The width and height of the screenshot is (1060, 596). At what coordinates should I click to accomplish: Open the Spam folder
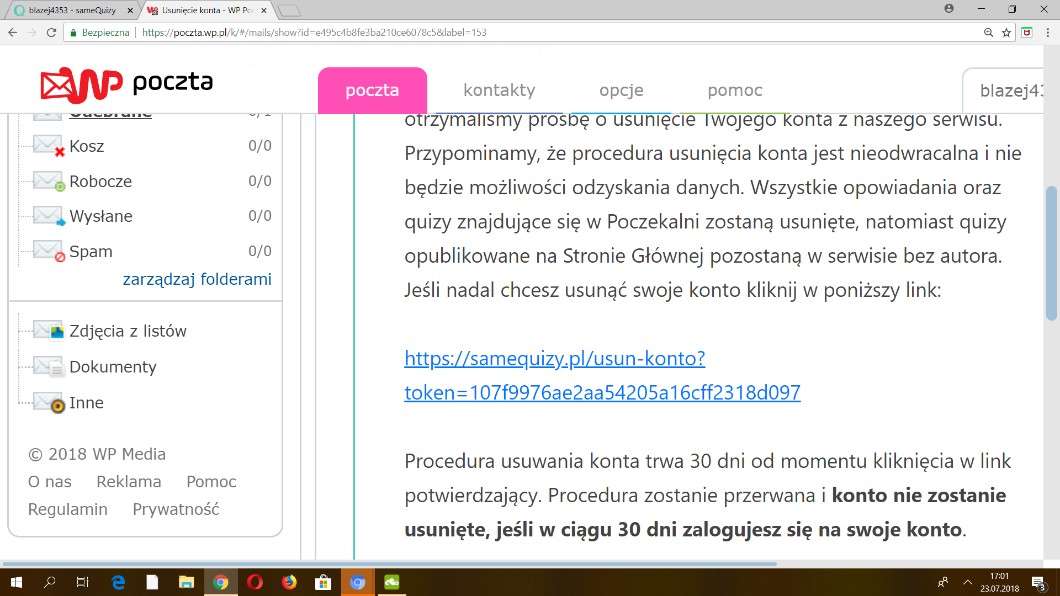(90, 251)
